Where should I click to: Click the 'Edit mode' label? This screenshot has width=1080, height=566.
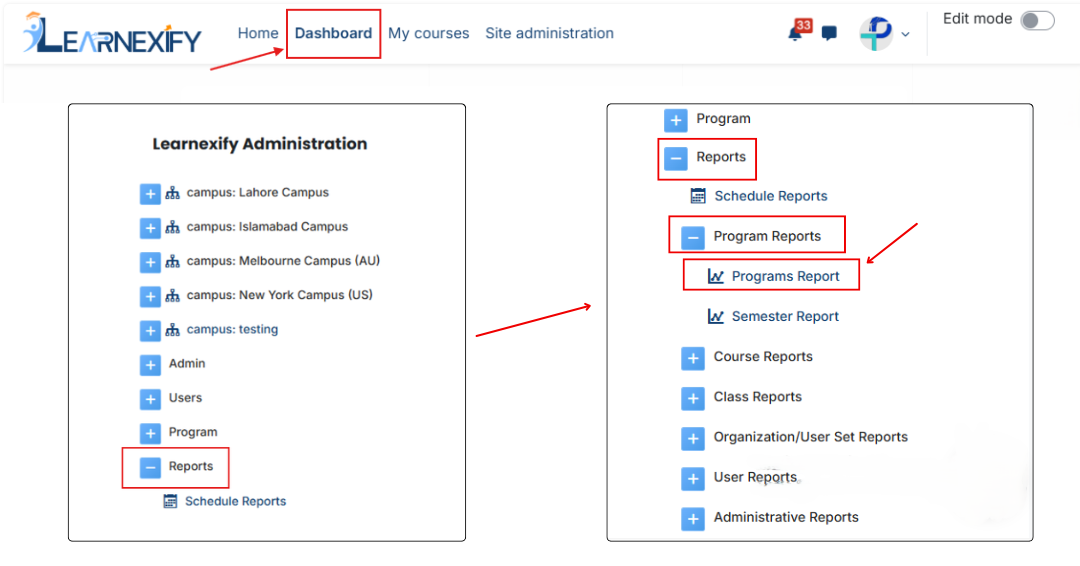(x=977, y=19)
